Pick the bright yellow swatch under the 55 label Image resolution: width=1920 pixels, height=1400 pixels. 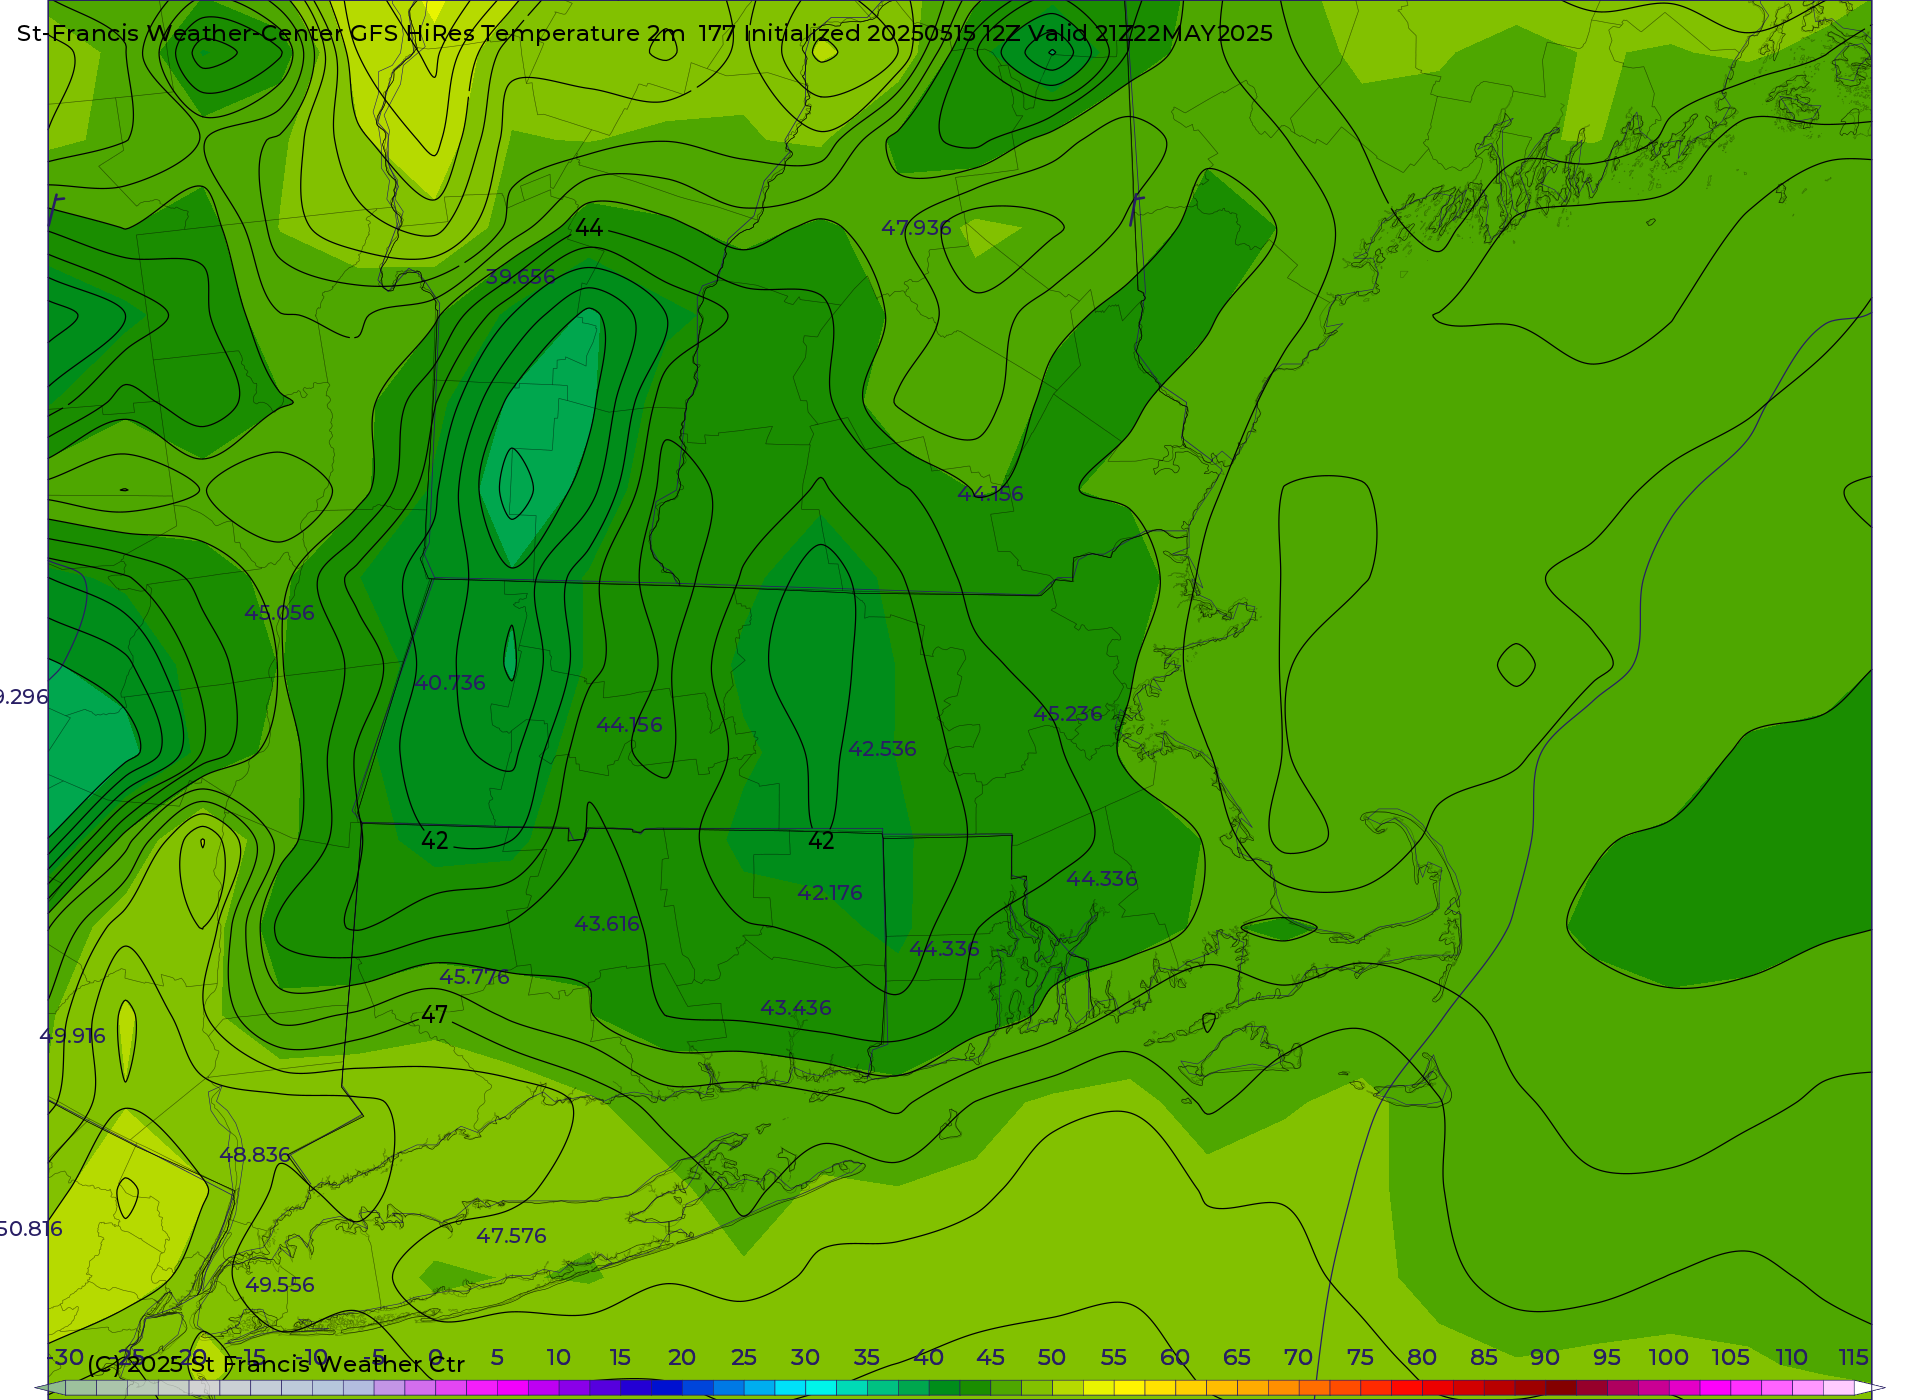coord(1129,1388)
